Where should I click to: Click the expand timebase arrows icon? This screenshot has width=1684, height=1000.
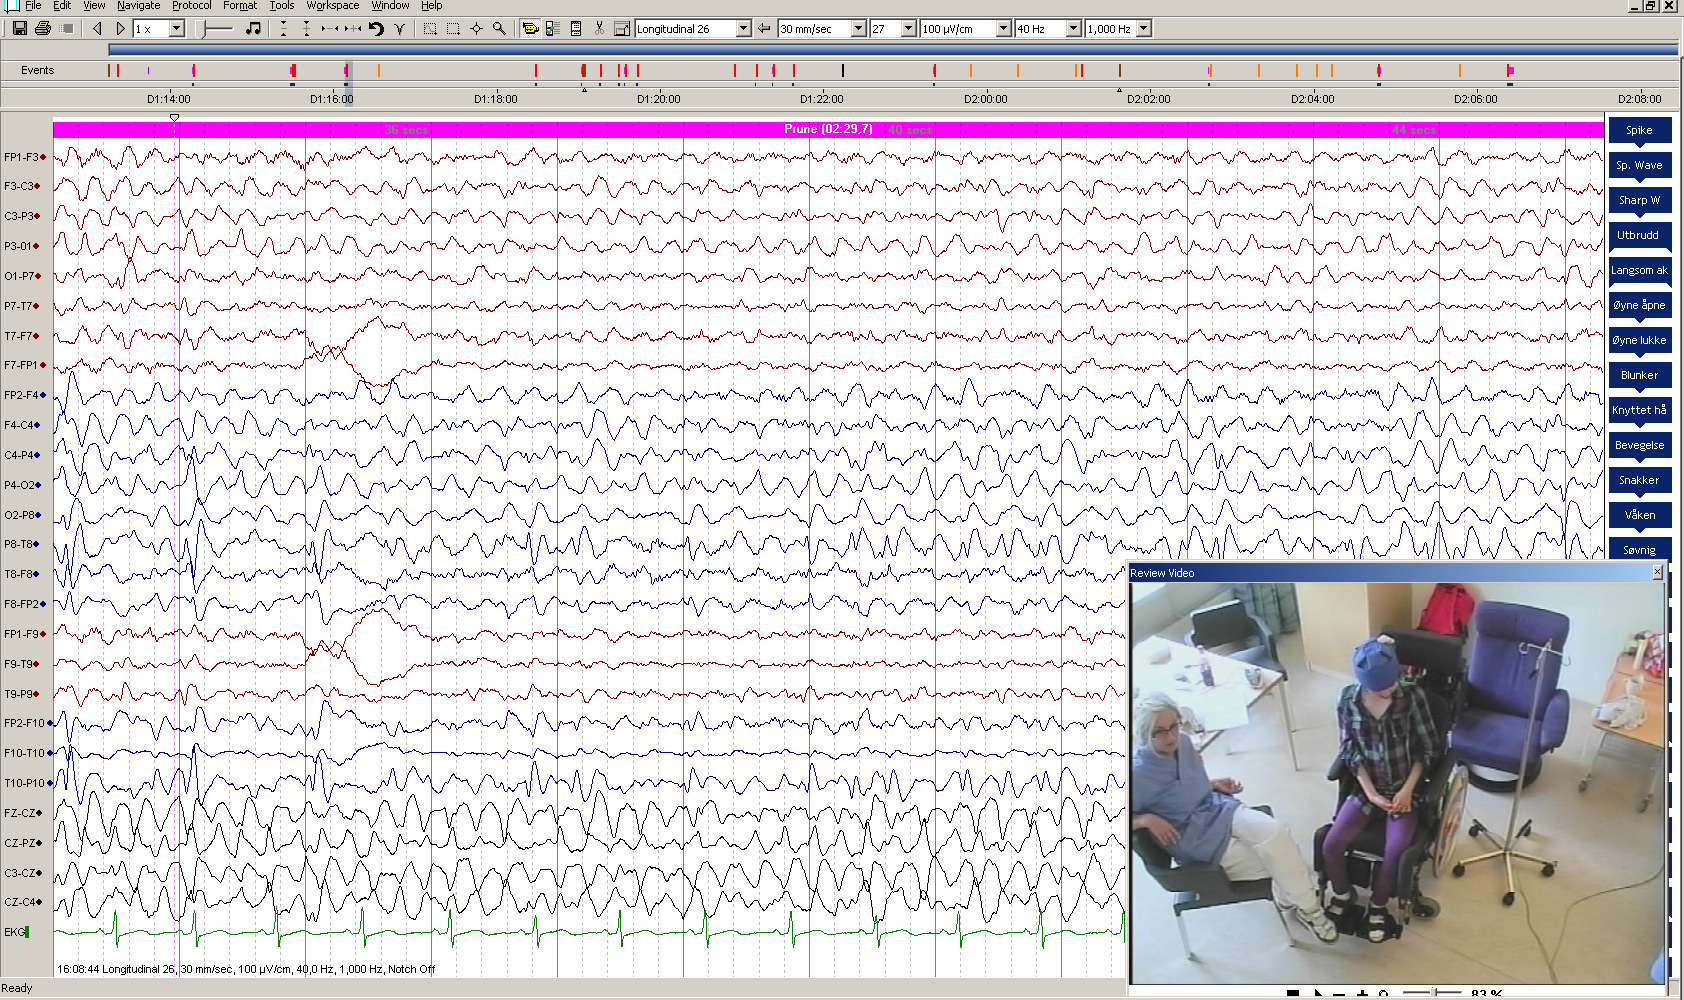pos(352,29)
